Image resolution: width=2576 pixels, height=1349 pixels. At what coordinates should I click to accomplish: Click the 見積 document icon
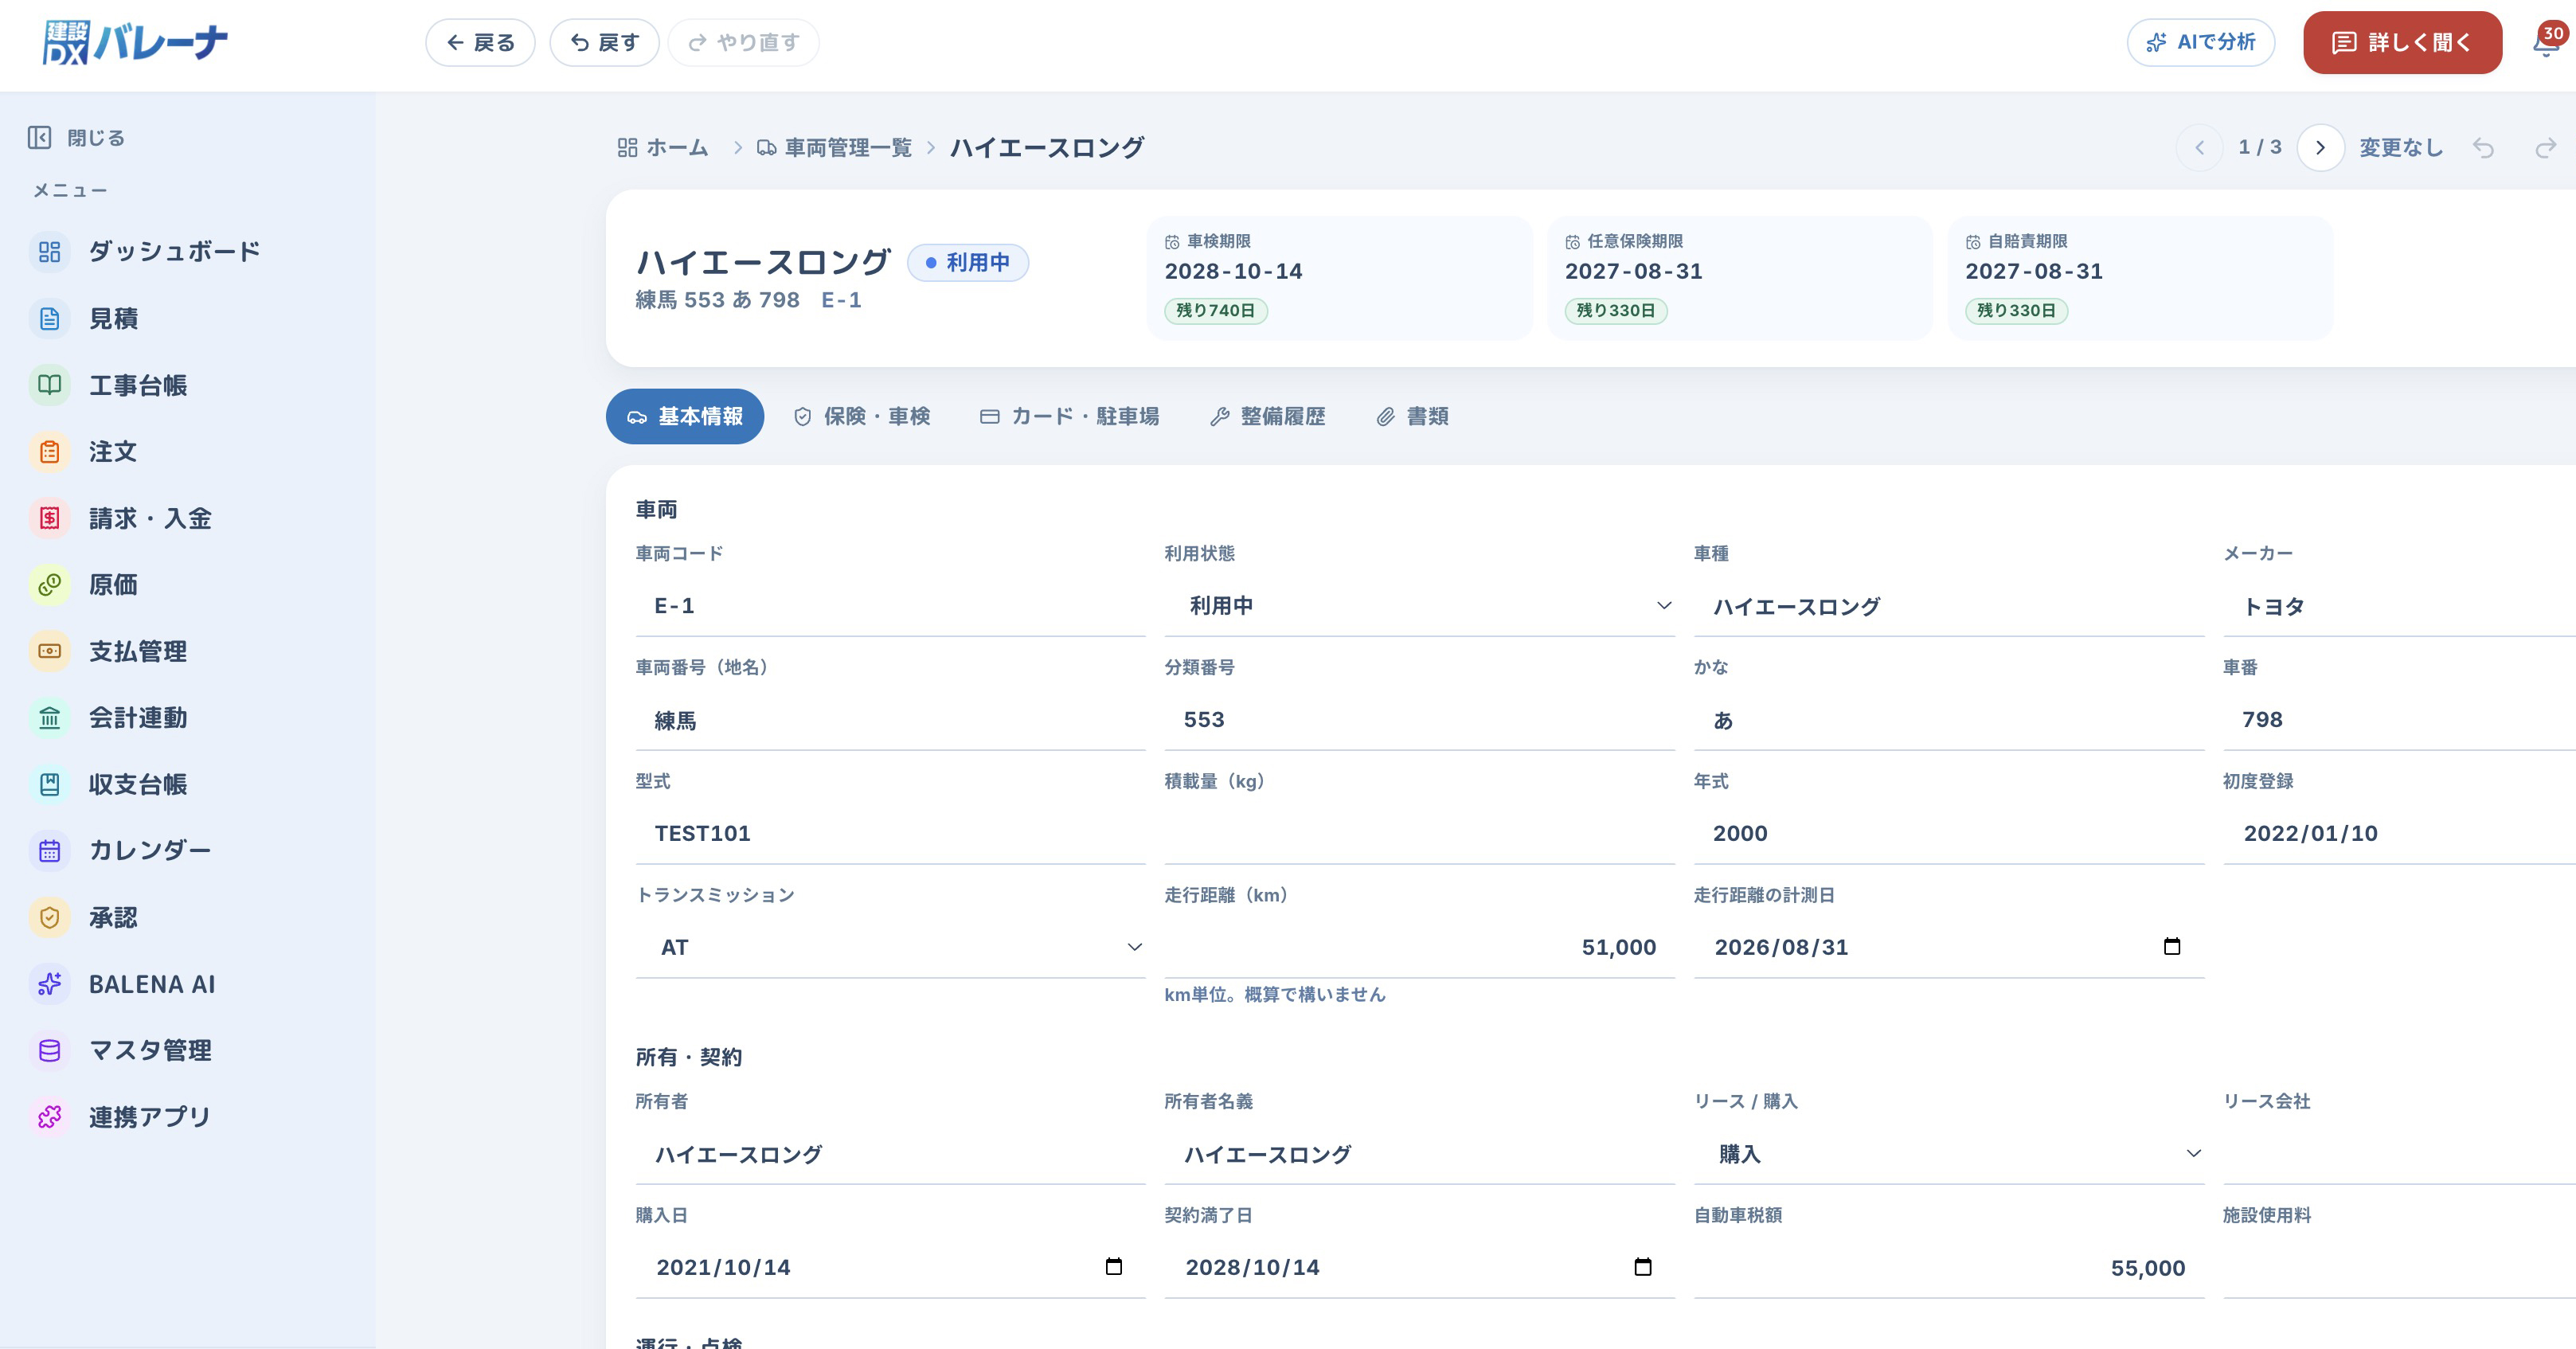[49, 319]
